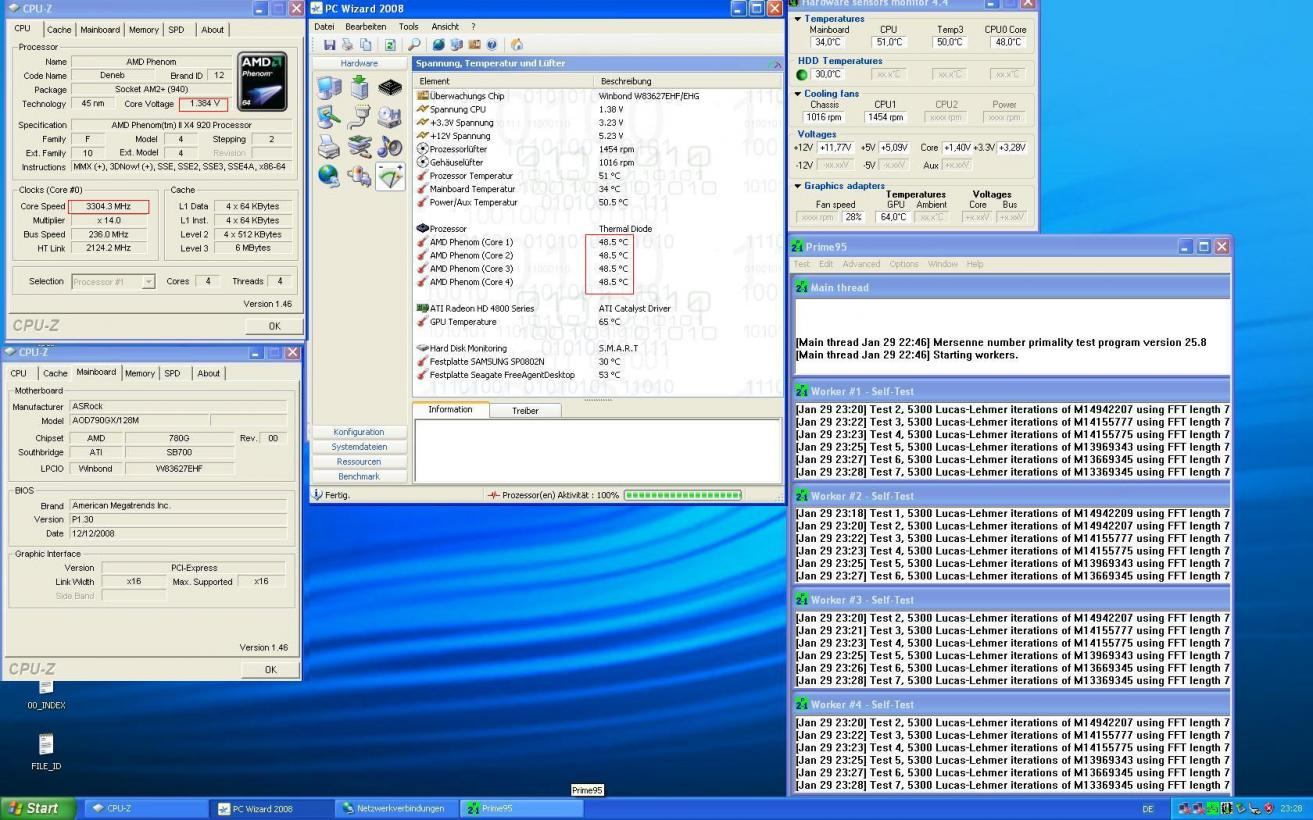This screenshot has width=1313, height=820.
Task: Click the blue Help question mark toolbar icon
Action: 492,44
